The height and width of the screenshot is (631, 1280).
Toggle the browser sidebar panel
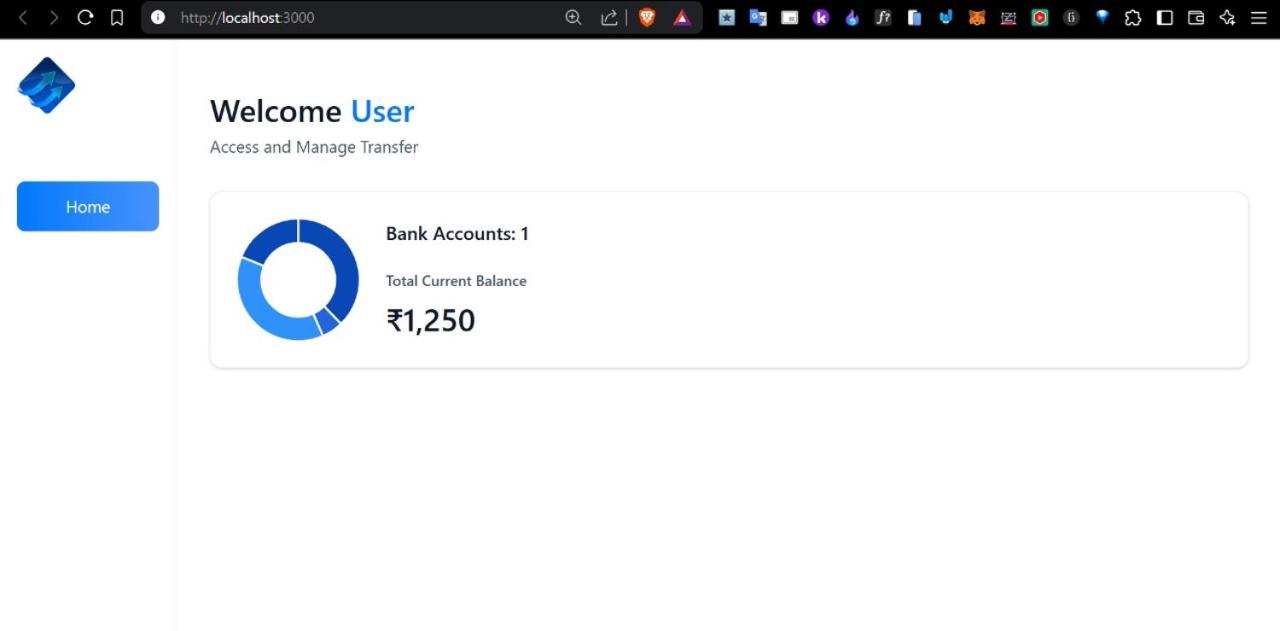tap(1164, 17)
